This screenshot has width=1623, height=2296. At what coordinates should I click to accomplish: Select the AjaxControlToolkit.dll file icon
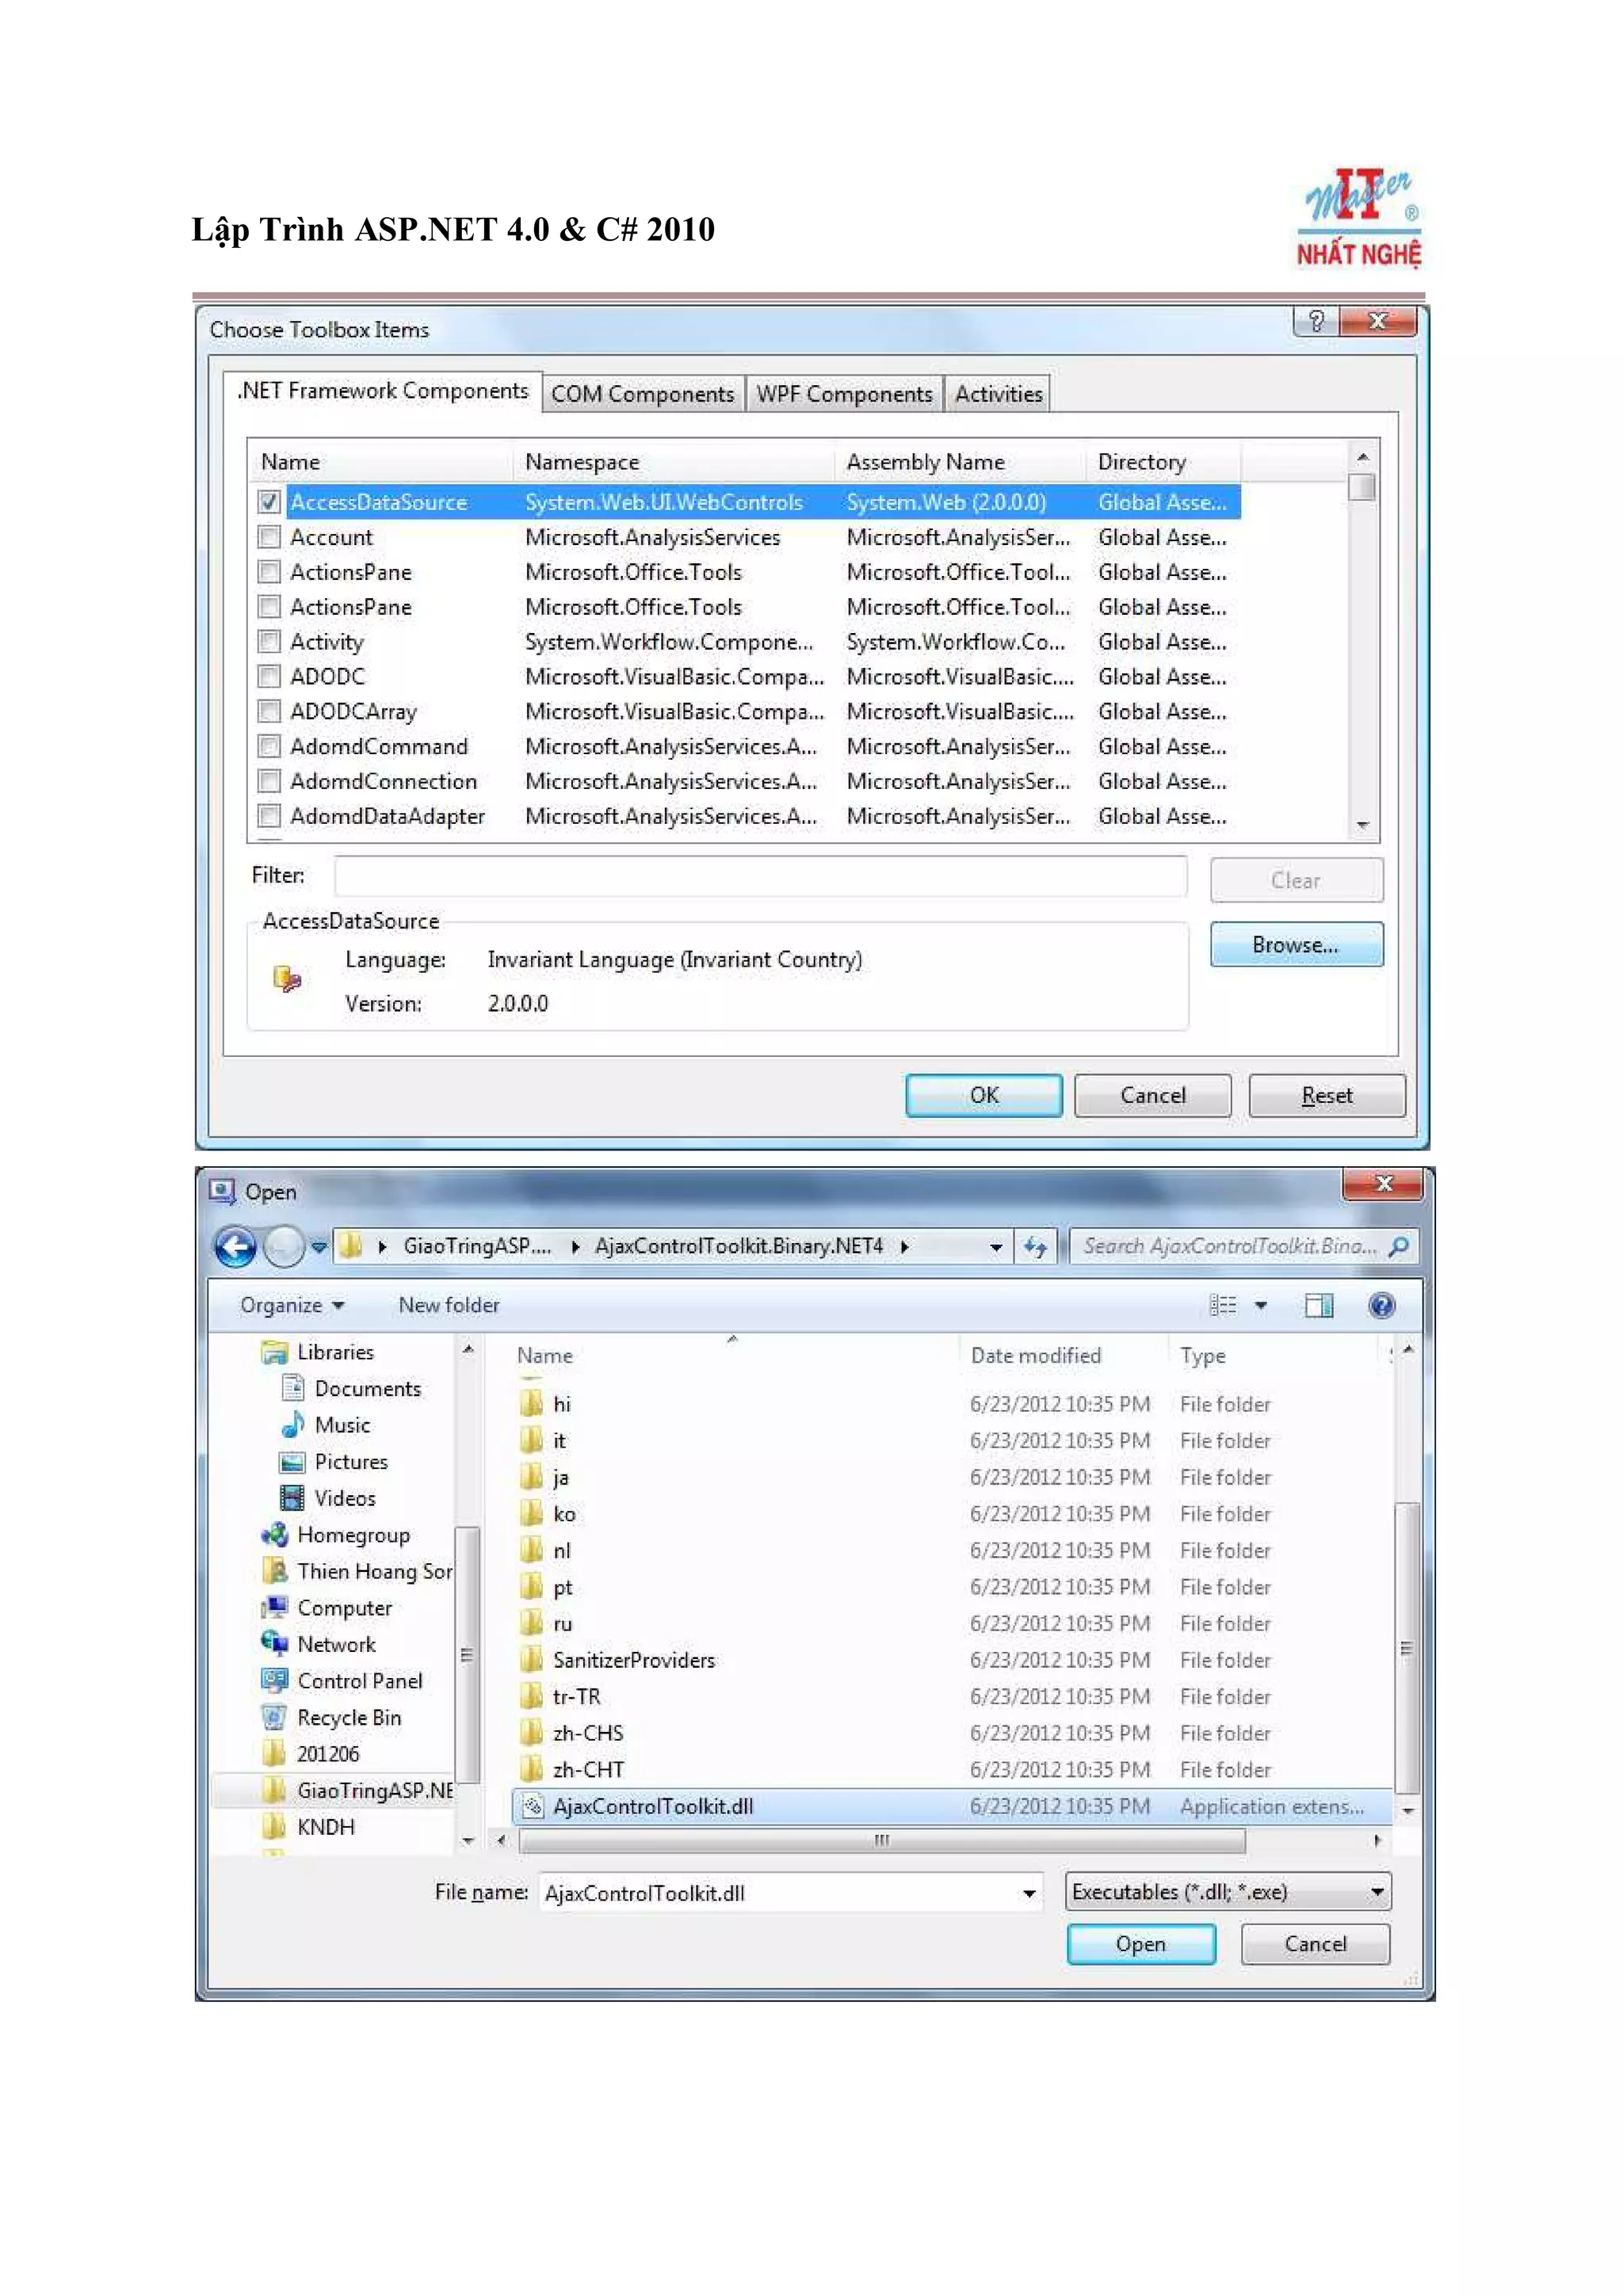point(533,1806)
